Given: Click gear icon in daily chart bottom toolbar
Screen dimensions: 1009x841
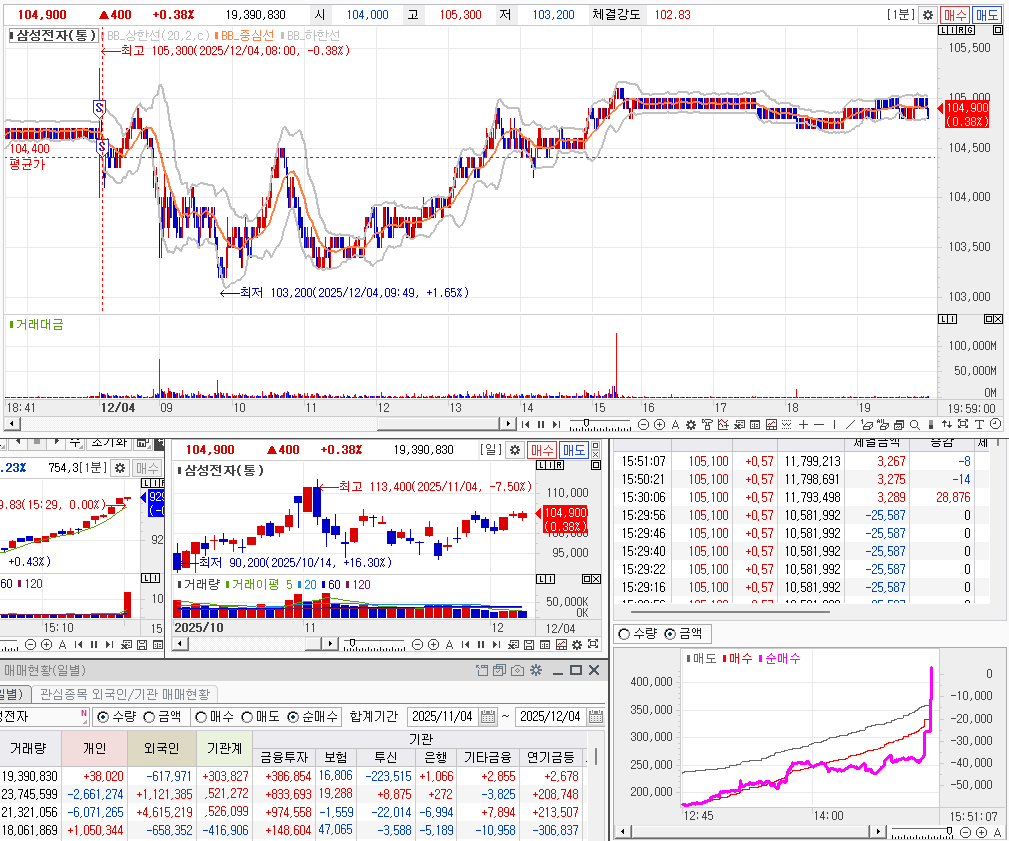Looking at the screenshot, I should pyautogui.click(x=577, y=644).
